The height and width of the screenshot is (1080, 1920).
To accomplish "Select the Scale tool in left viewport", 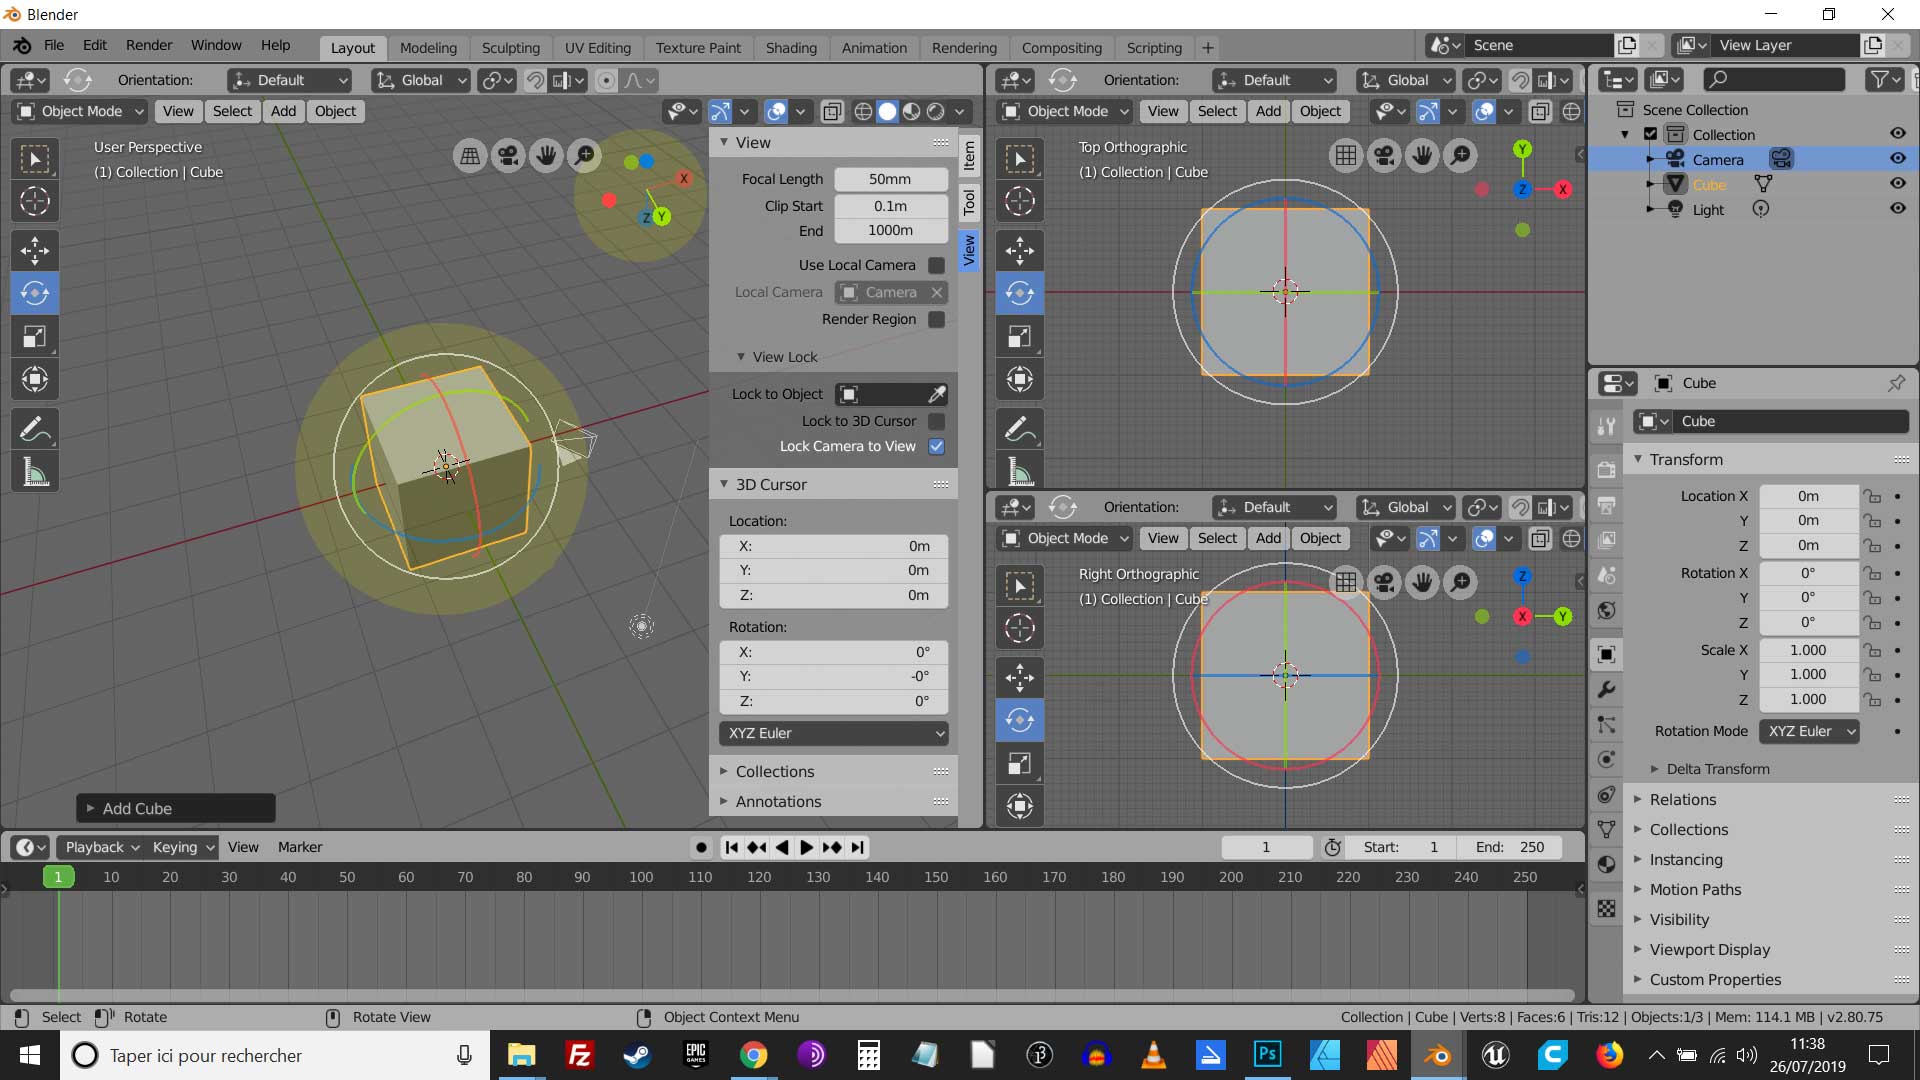I will [x=35, y=337].
